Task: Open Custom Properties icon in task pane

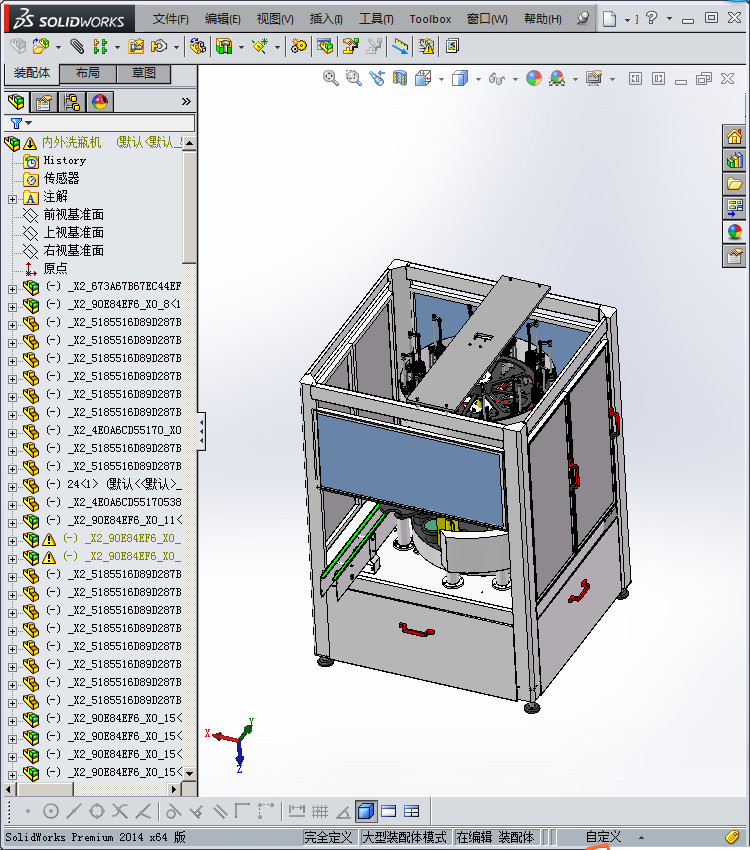Action: (735, 256)
